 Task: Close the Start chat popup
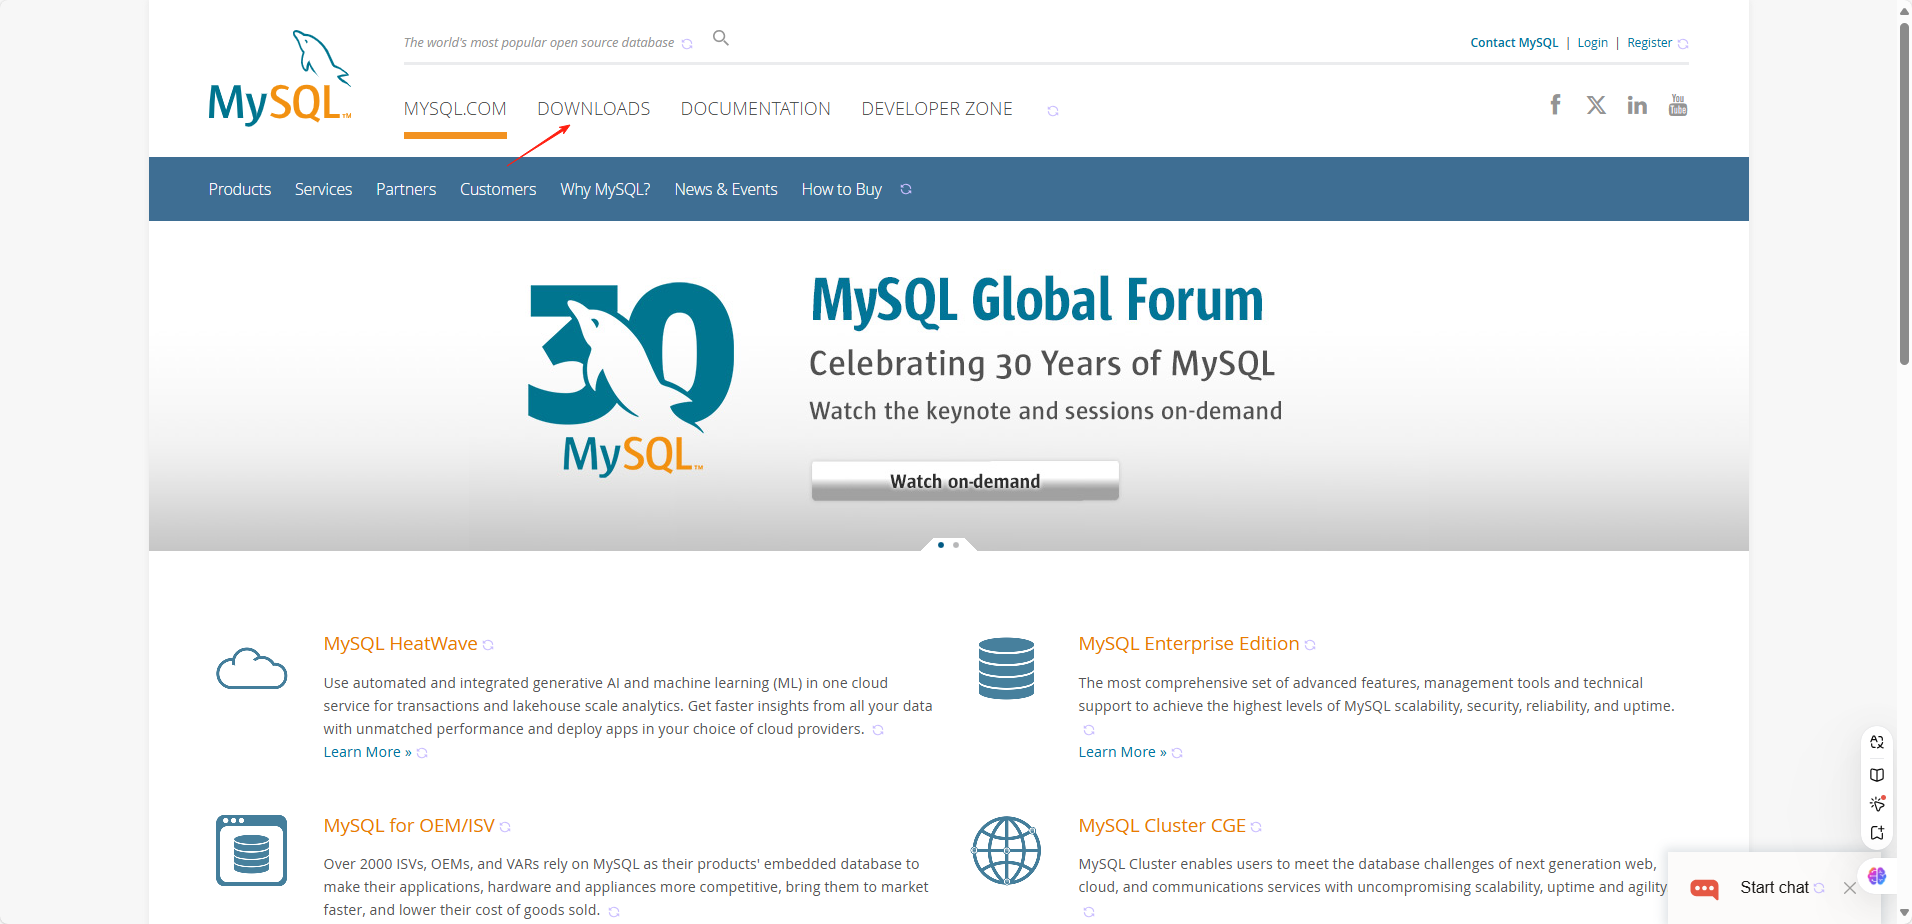pyautogui.click(x=1849, y=888)
